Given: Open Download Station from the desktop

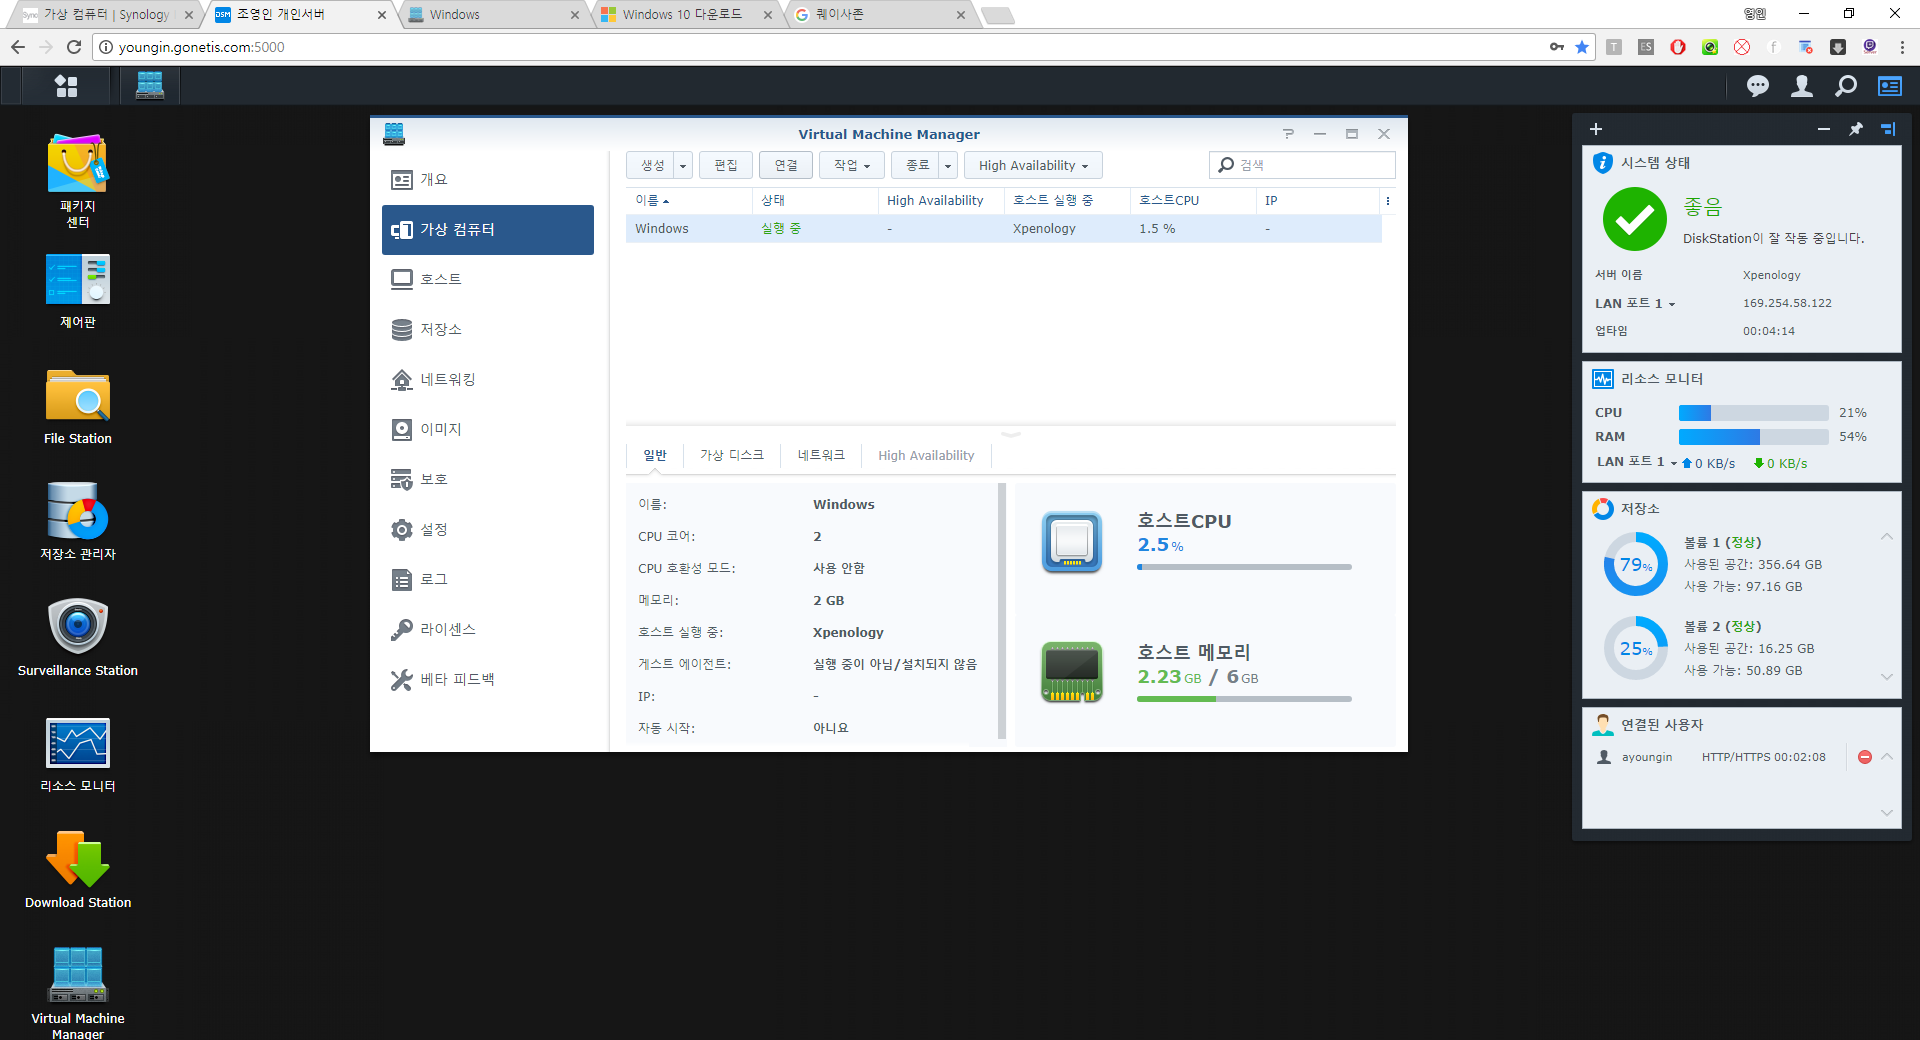Looking at the screenshot, I should pos(77,860).
